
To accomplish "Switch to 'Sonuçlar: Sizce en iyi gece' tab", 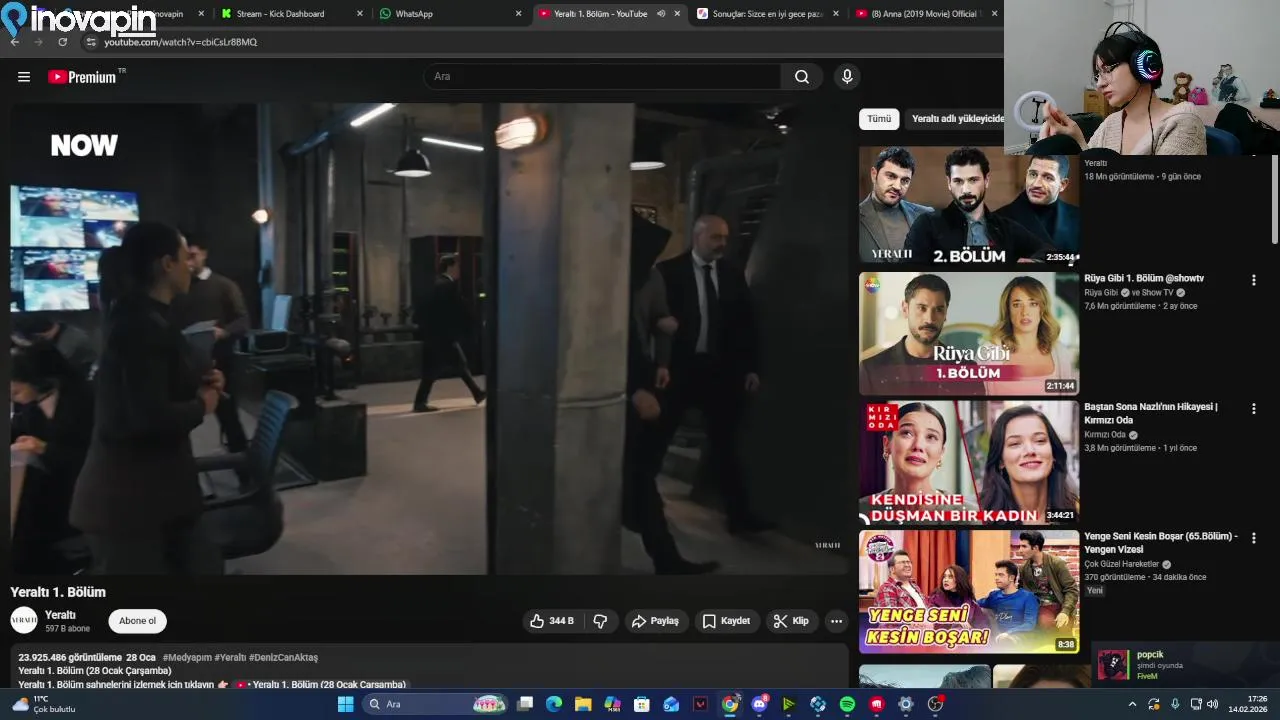I will click(x=768, y=14).
